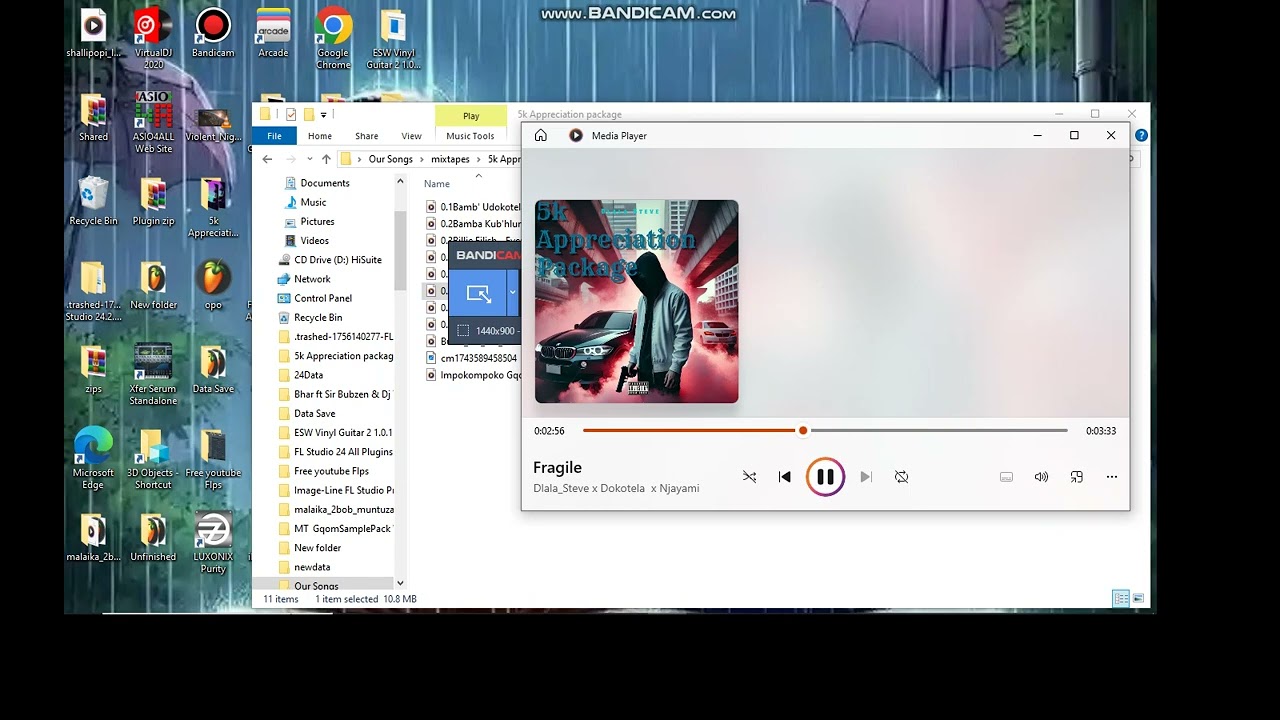The image size is (1280, 720).
Task: Open the desktop Recycle Bin icon
Action: point(93,201)
